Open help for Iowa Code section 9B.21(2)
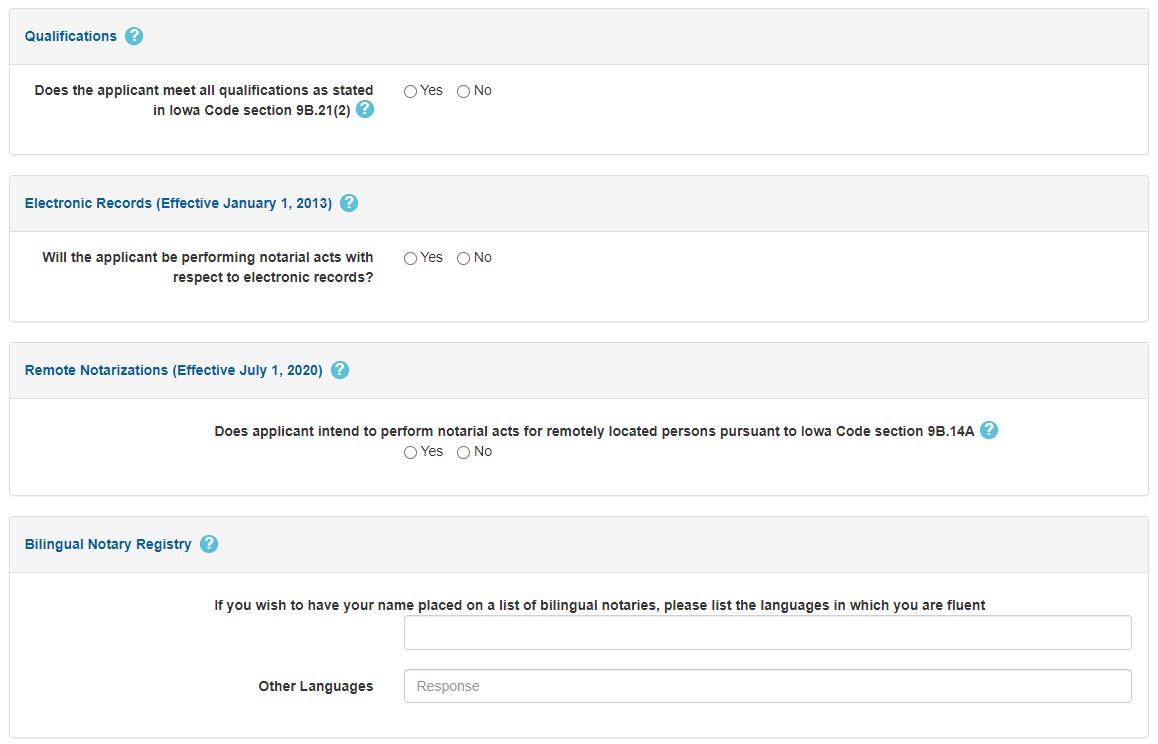This screenshot has width=1158, height=744. [x=365, y=109]
